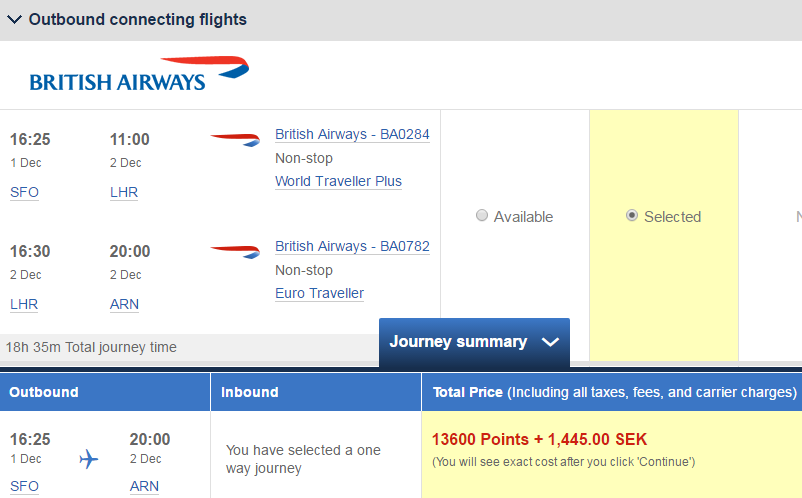
Task: Open the Journey summary tab
Action: [458, 342]
